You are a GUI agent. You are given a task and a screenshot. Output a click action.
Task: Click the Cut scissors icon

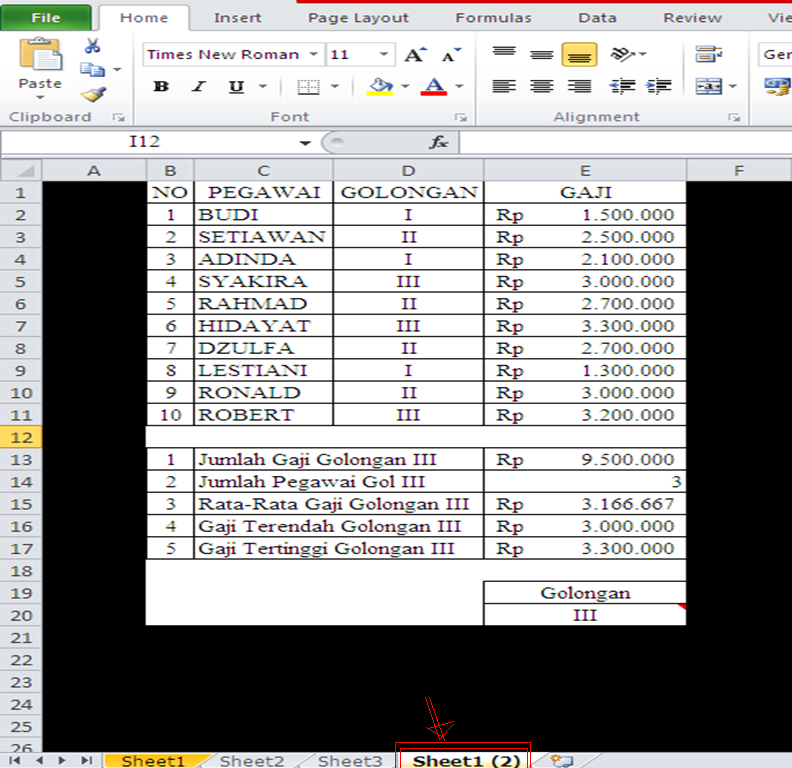pyautogui.click(x=92, y=46)
